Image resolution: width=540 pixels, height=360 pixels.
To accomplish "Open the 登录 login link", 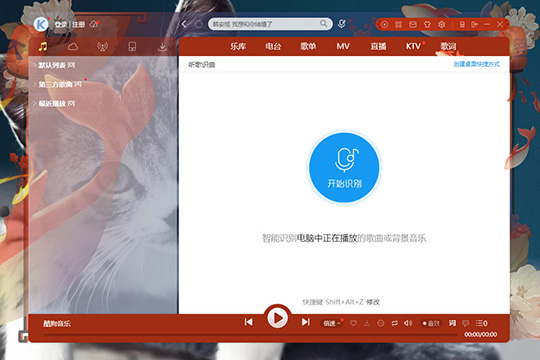I will click(61, 24).
